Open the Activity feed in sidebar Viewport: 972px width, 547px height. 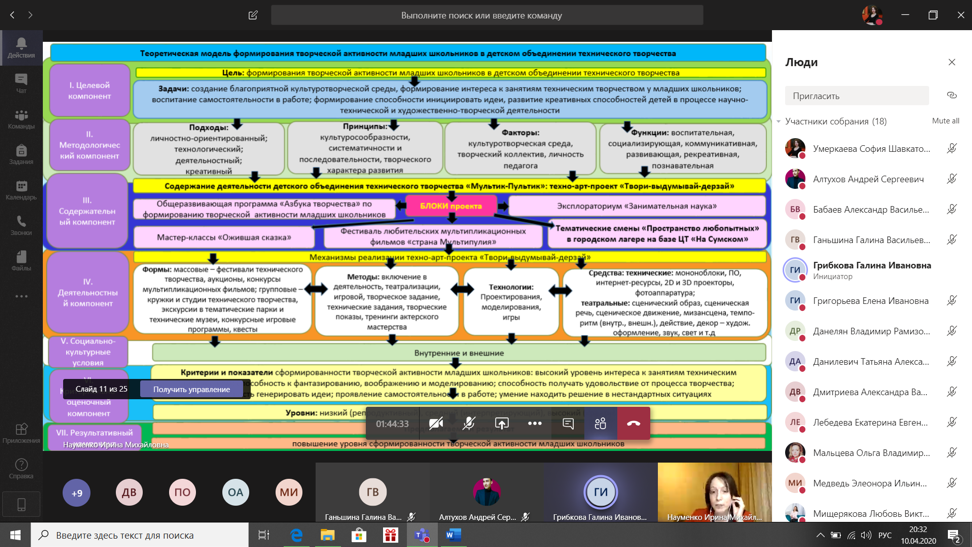pyautogui.click(x=21, y=48)
